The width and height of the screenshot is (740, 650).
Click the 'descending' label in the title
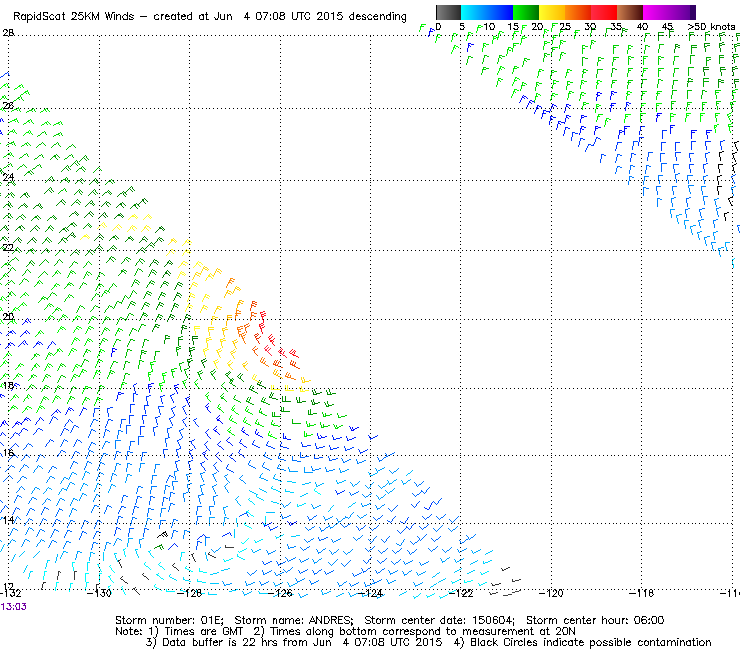378,17
